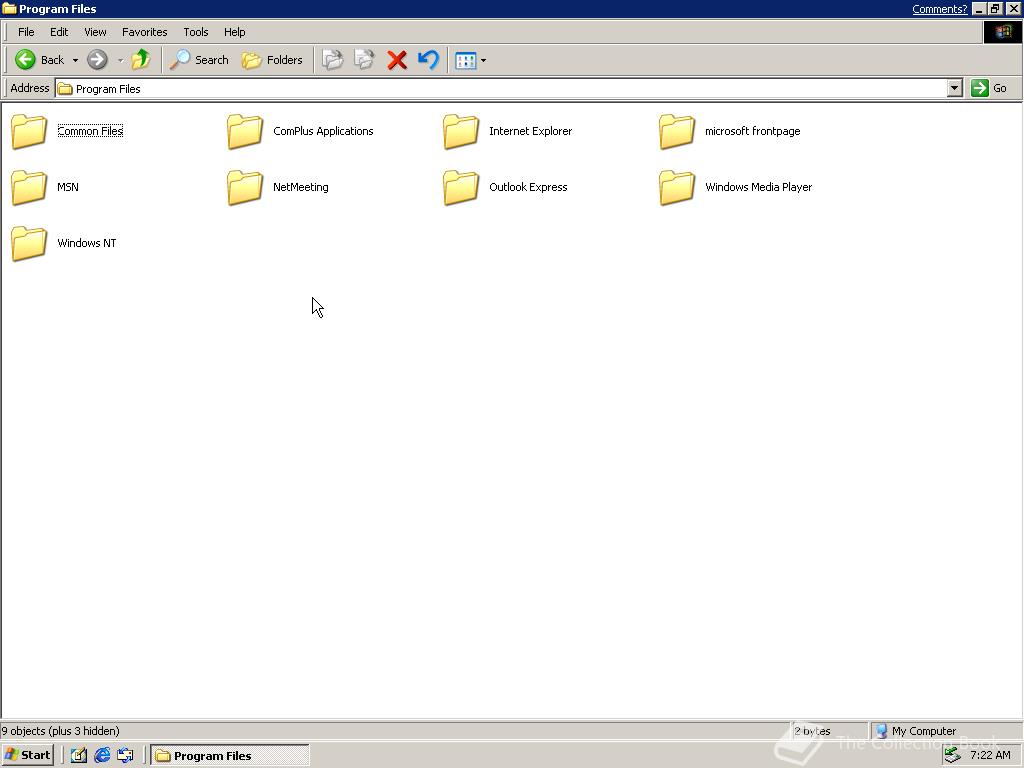Restore down the Program Files window

point(995,9)
